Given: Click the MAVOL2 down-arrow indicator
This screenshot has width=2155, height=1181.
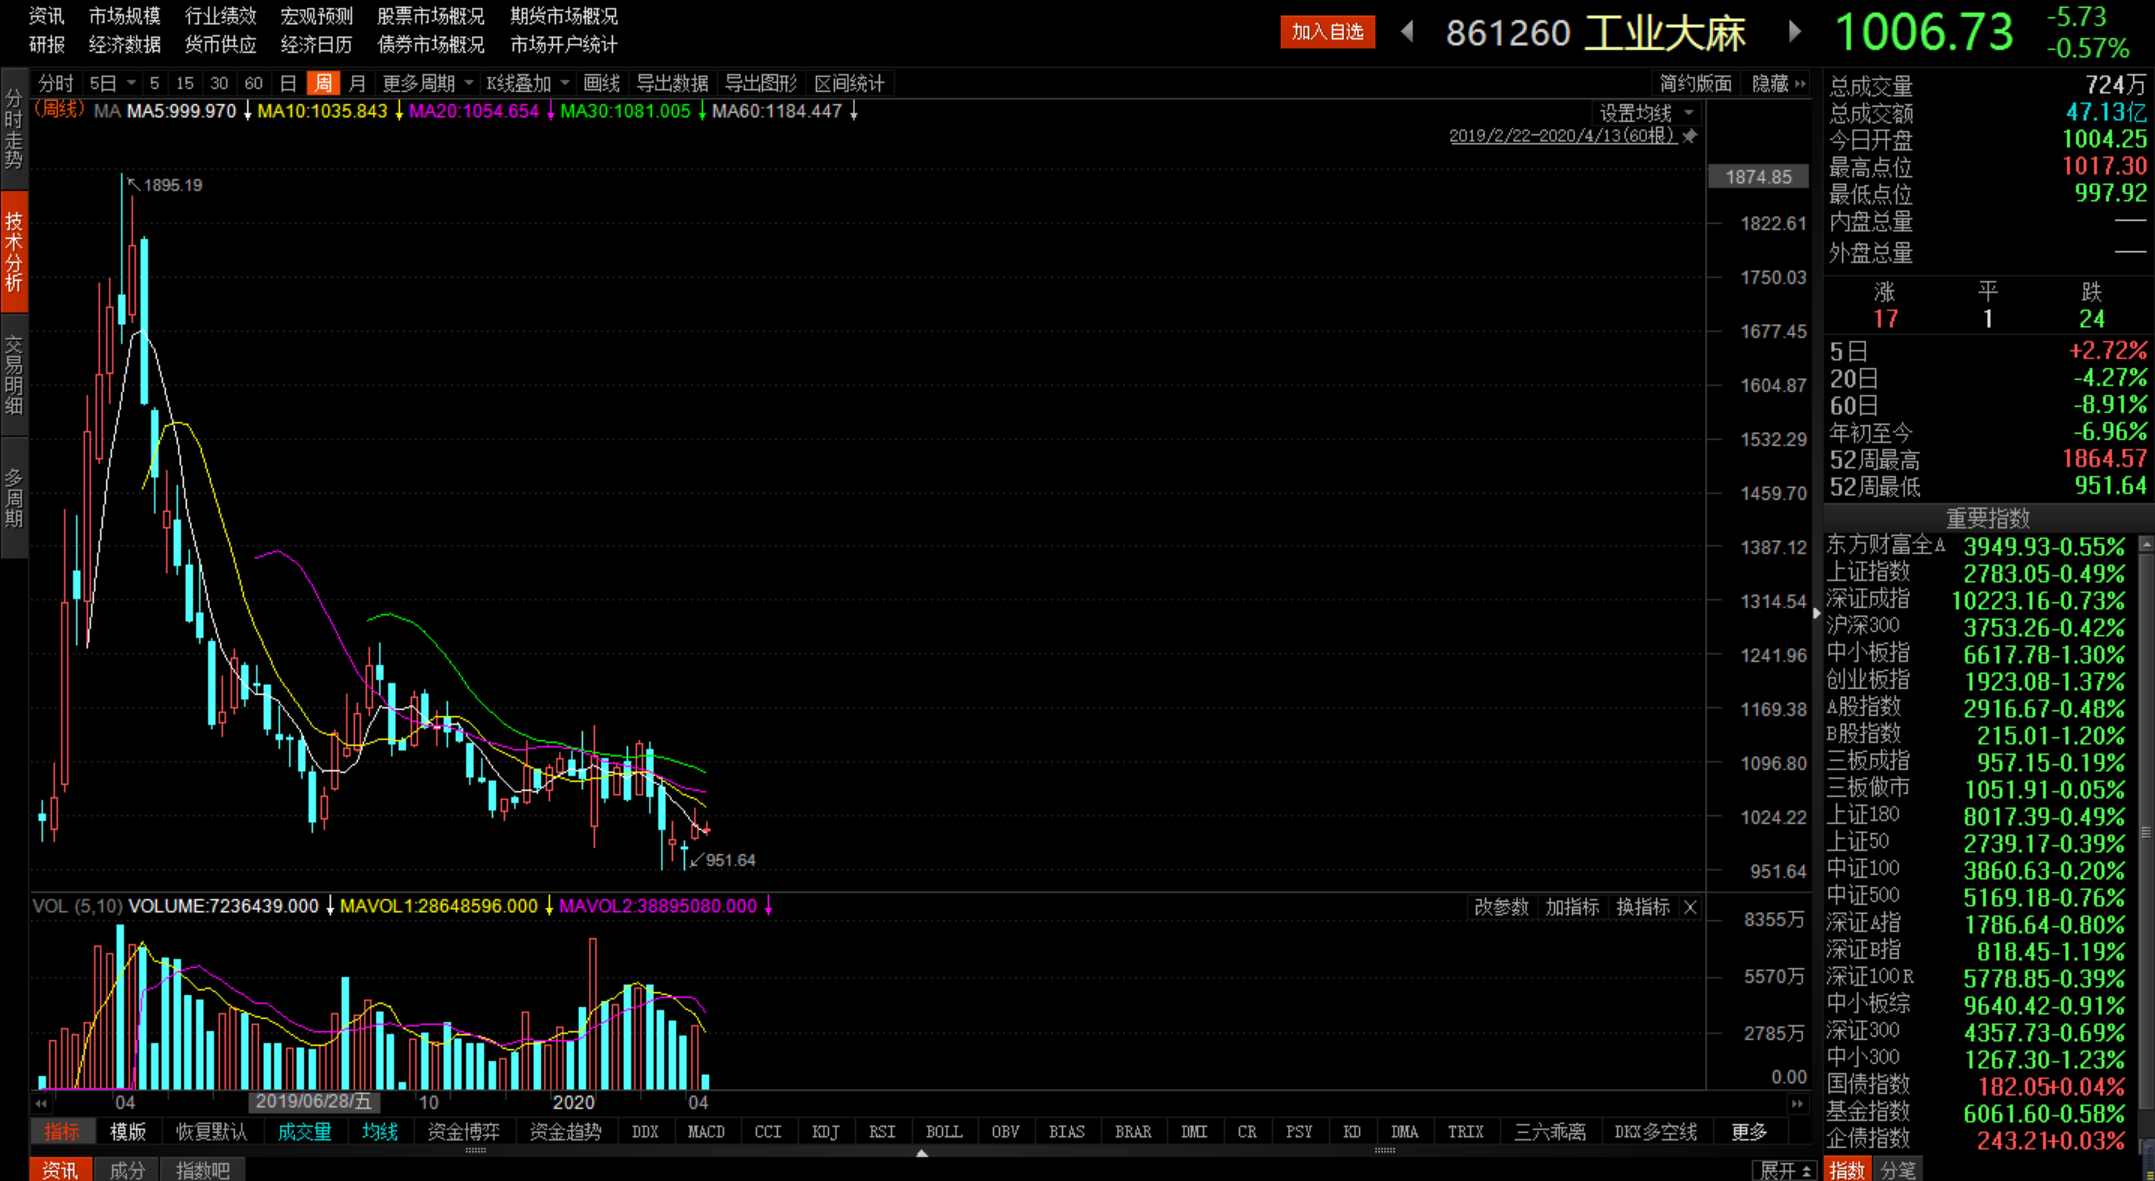Looking at the screenshot, I should click(768, 906).
